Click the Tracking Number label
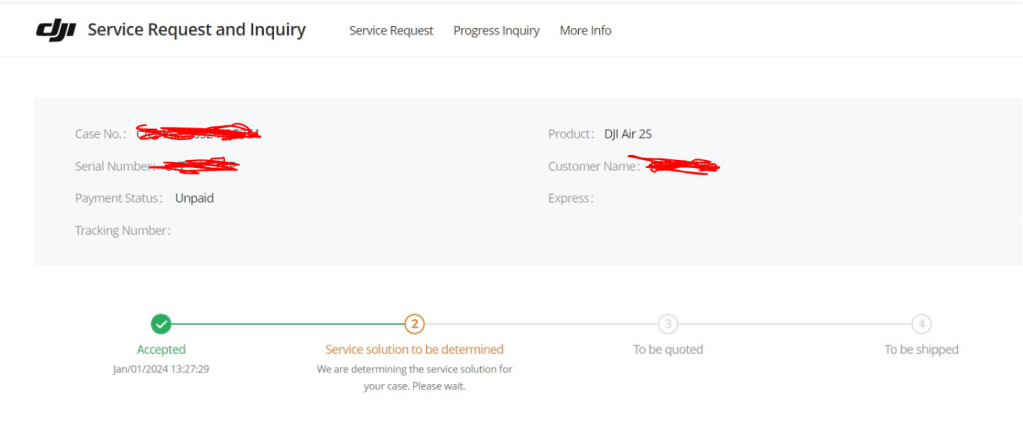The image size is (1023, 423). click(122, 231)
